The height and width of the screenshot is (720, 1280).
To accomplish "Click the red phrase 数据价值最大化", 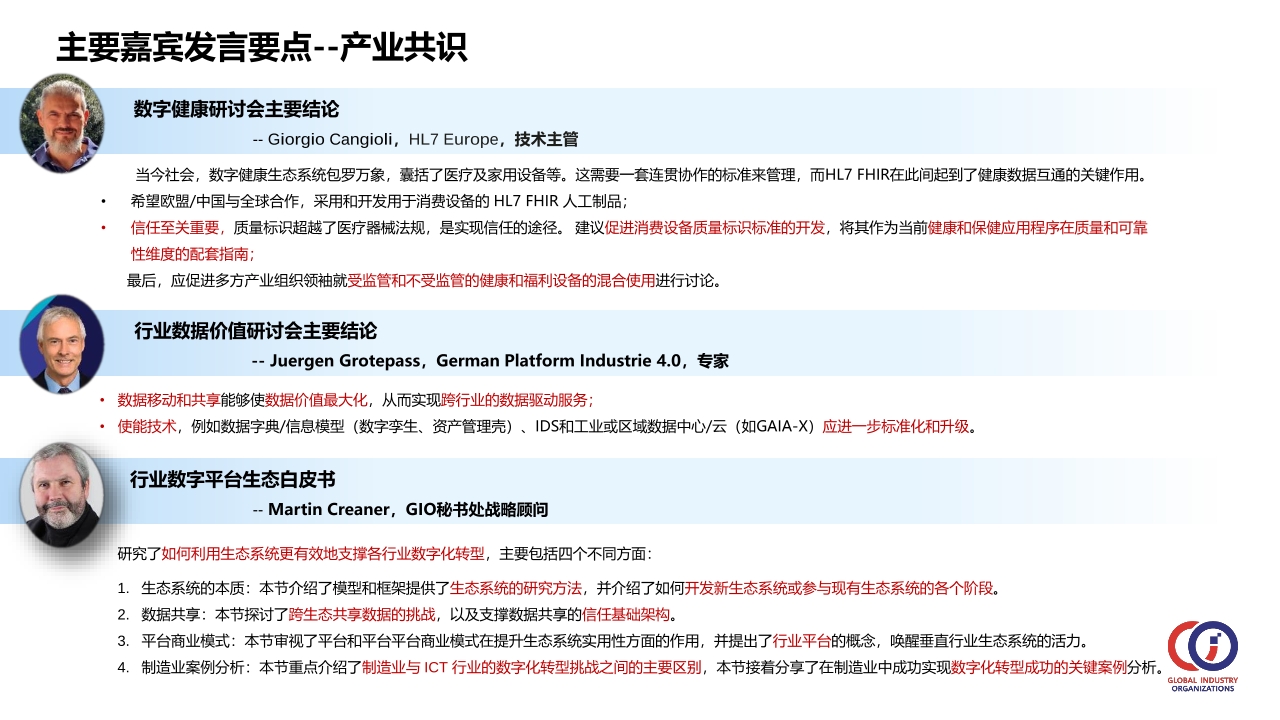I will coord(316,400).
